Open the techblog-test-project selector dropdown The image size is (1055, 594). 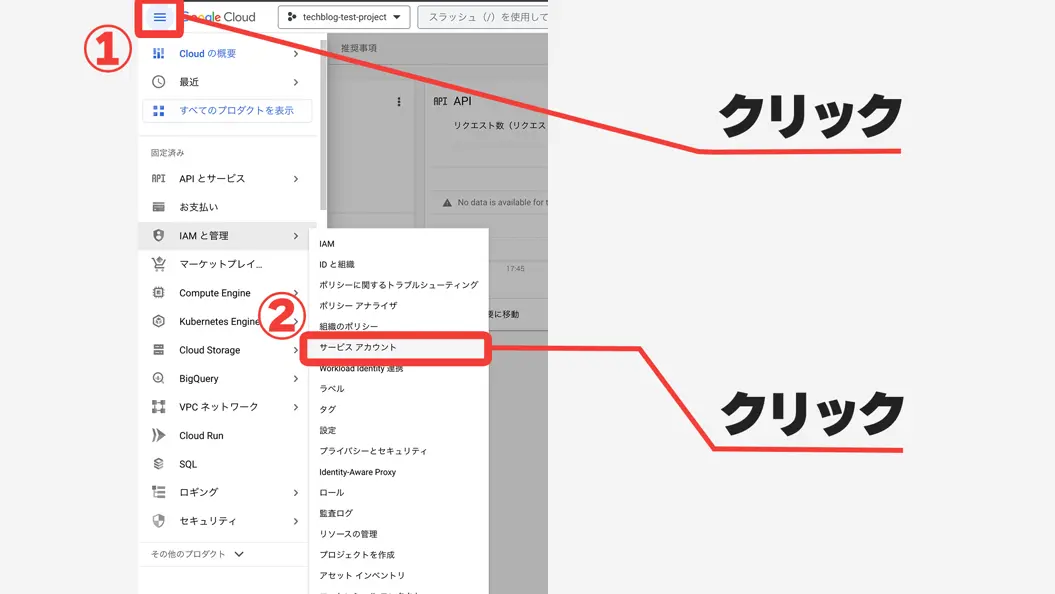pos(344,17)
